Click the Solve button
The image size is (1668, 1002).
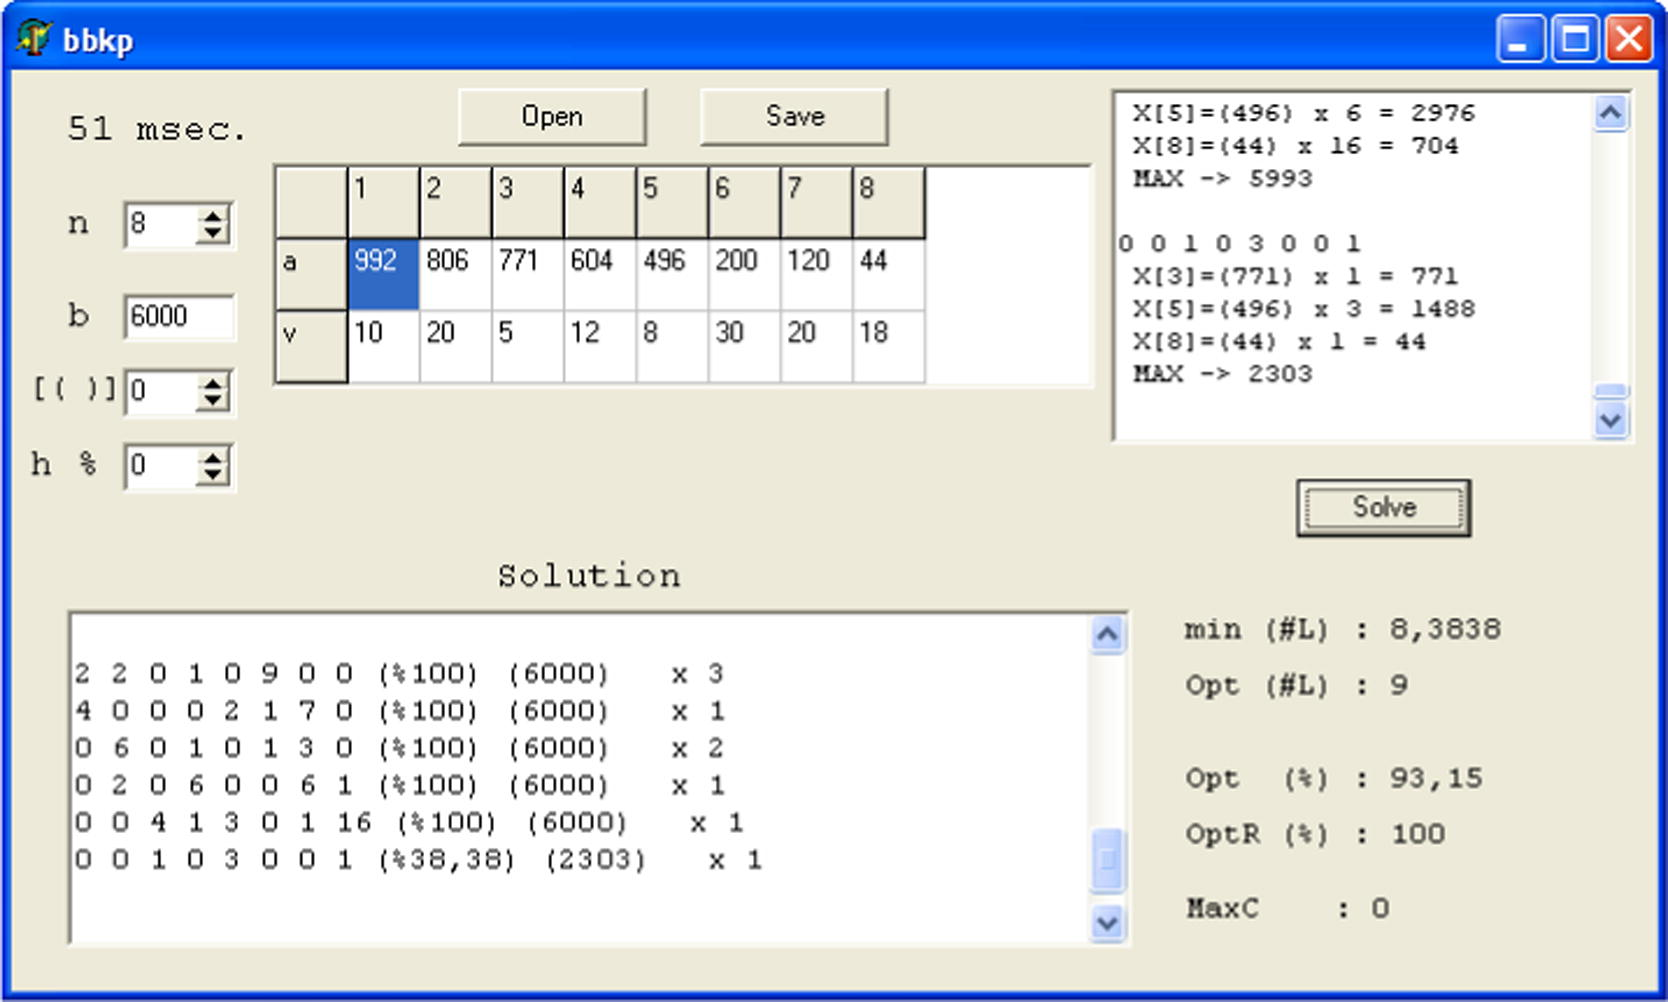coord(1383,508)
